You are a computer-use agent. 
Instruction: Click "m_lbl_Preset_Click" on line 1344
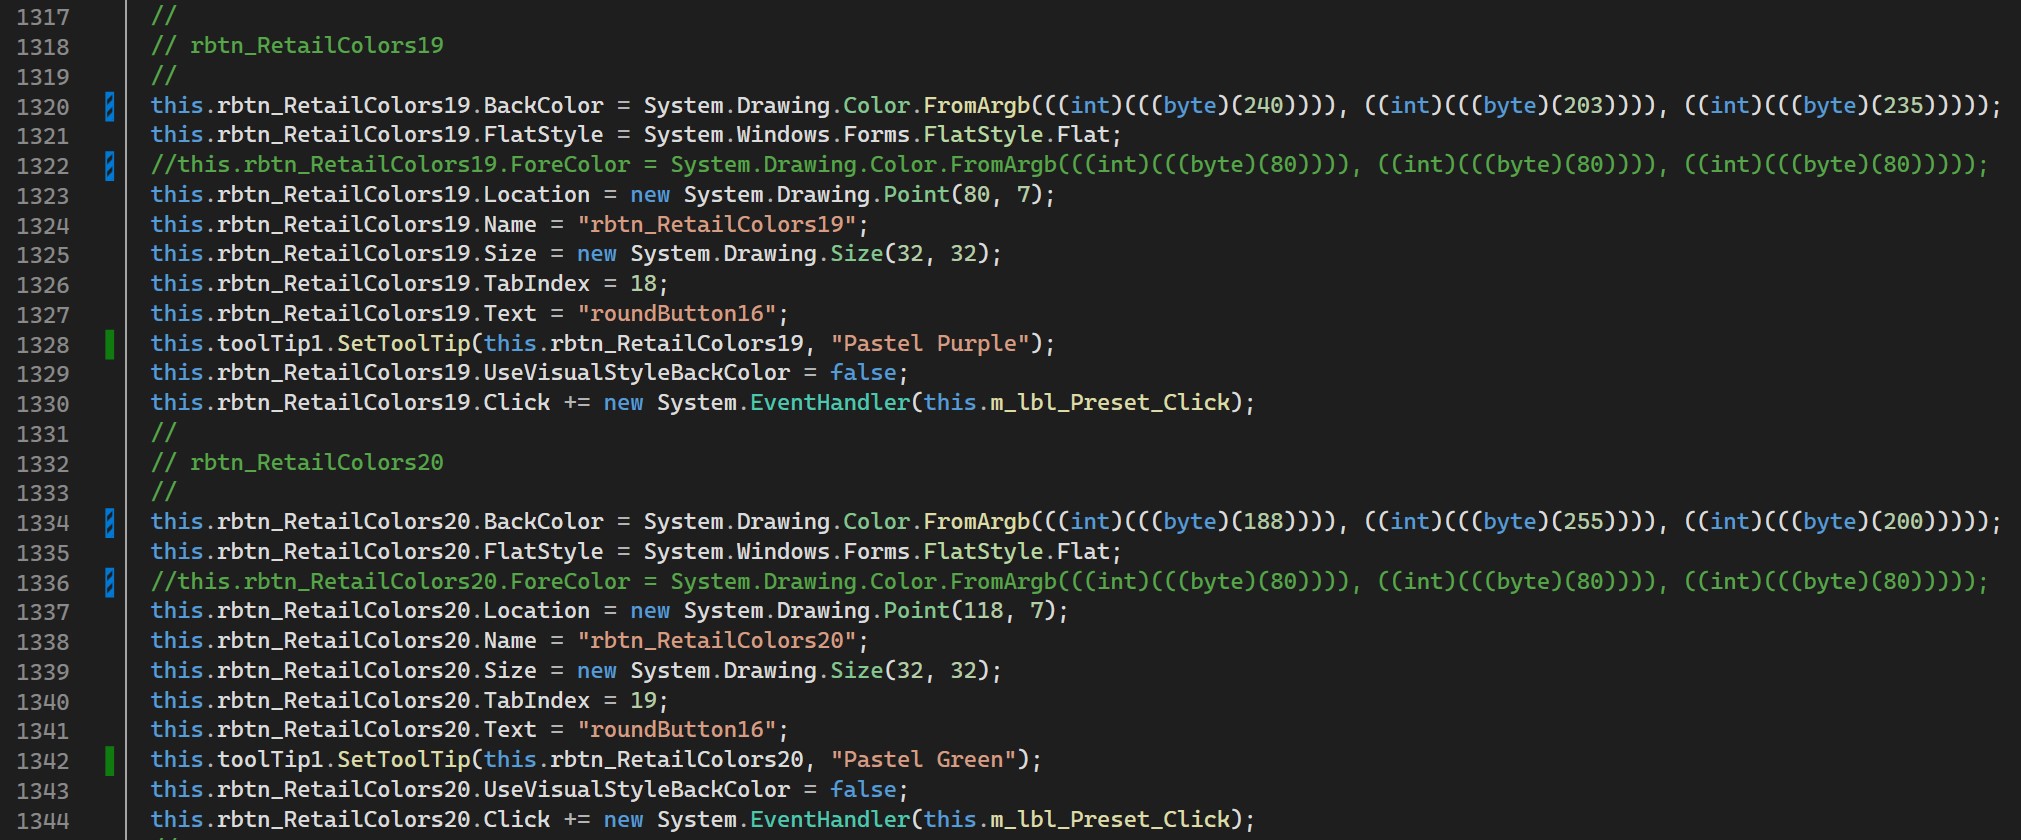pos(1110,820)
